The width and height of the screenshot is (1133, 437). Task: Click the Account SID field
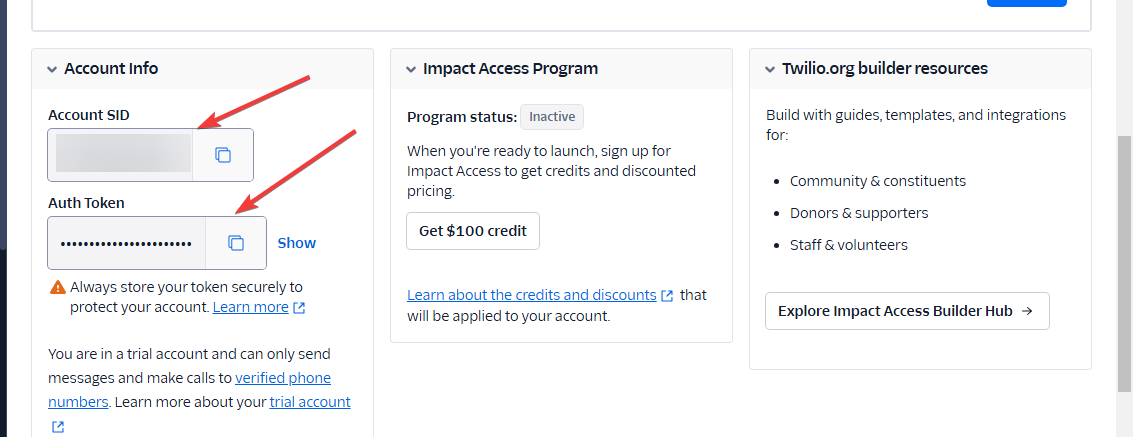[120, 155]
